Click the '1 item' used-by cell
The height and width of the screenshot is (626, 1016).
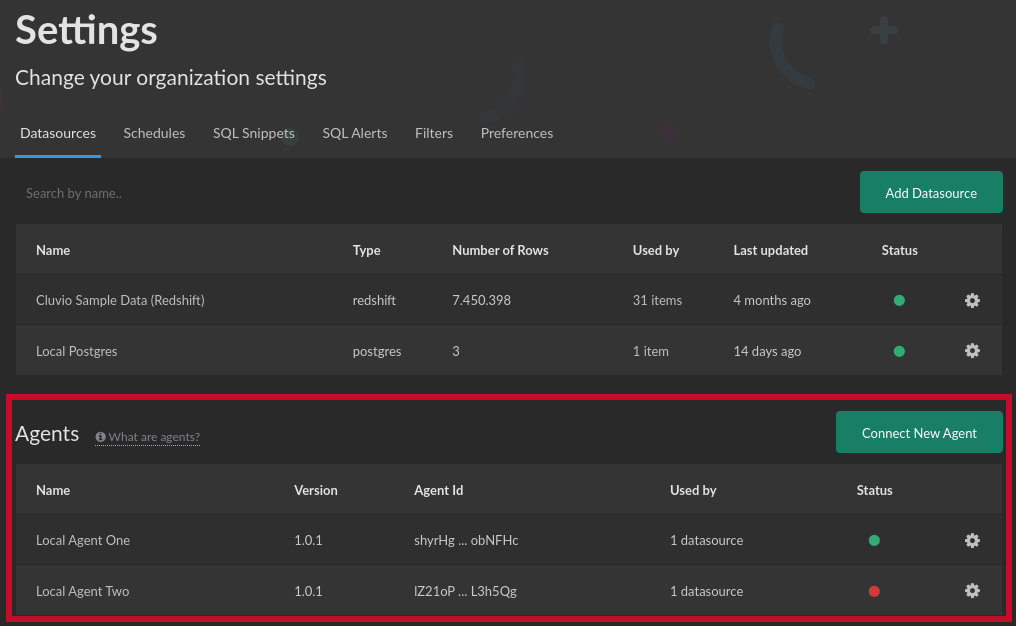pyautogui.click(x=651, y=351)
